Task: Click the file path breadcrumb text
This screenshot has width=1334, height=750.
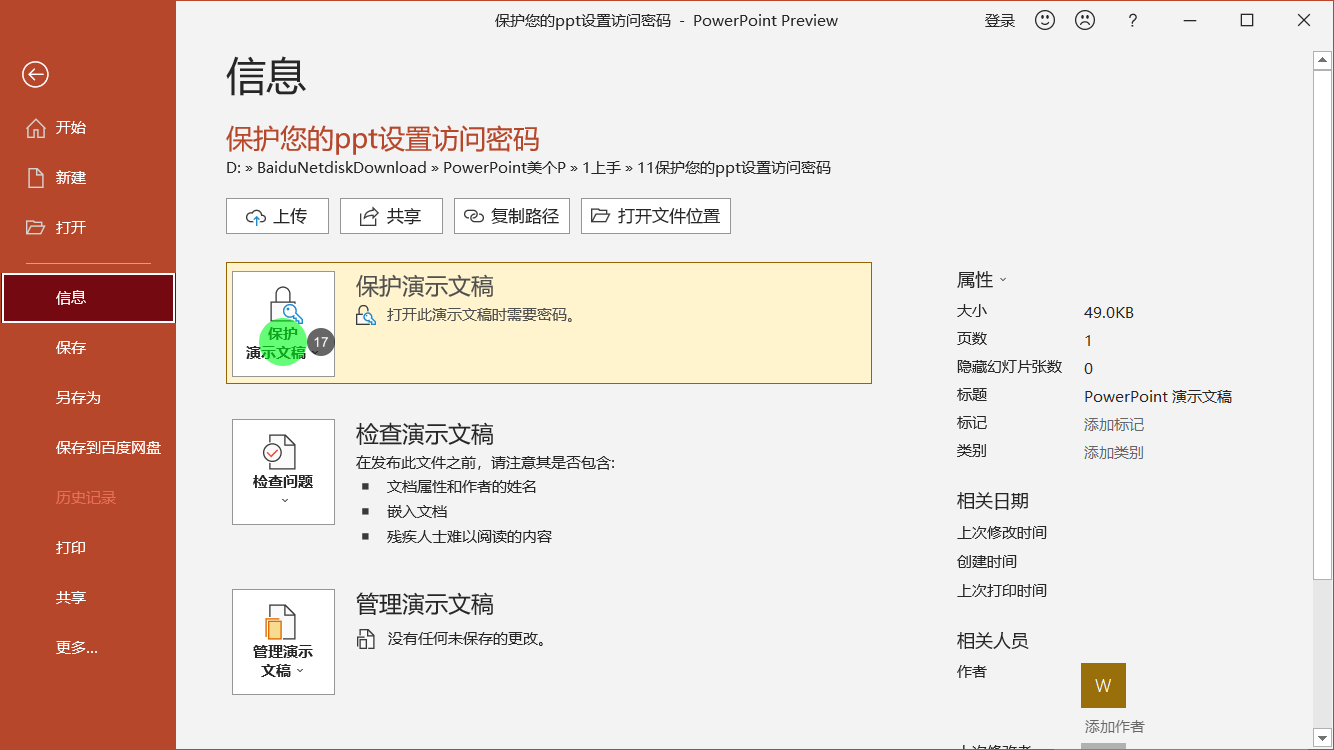Action: (x=528, y=168)
